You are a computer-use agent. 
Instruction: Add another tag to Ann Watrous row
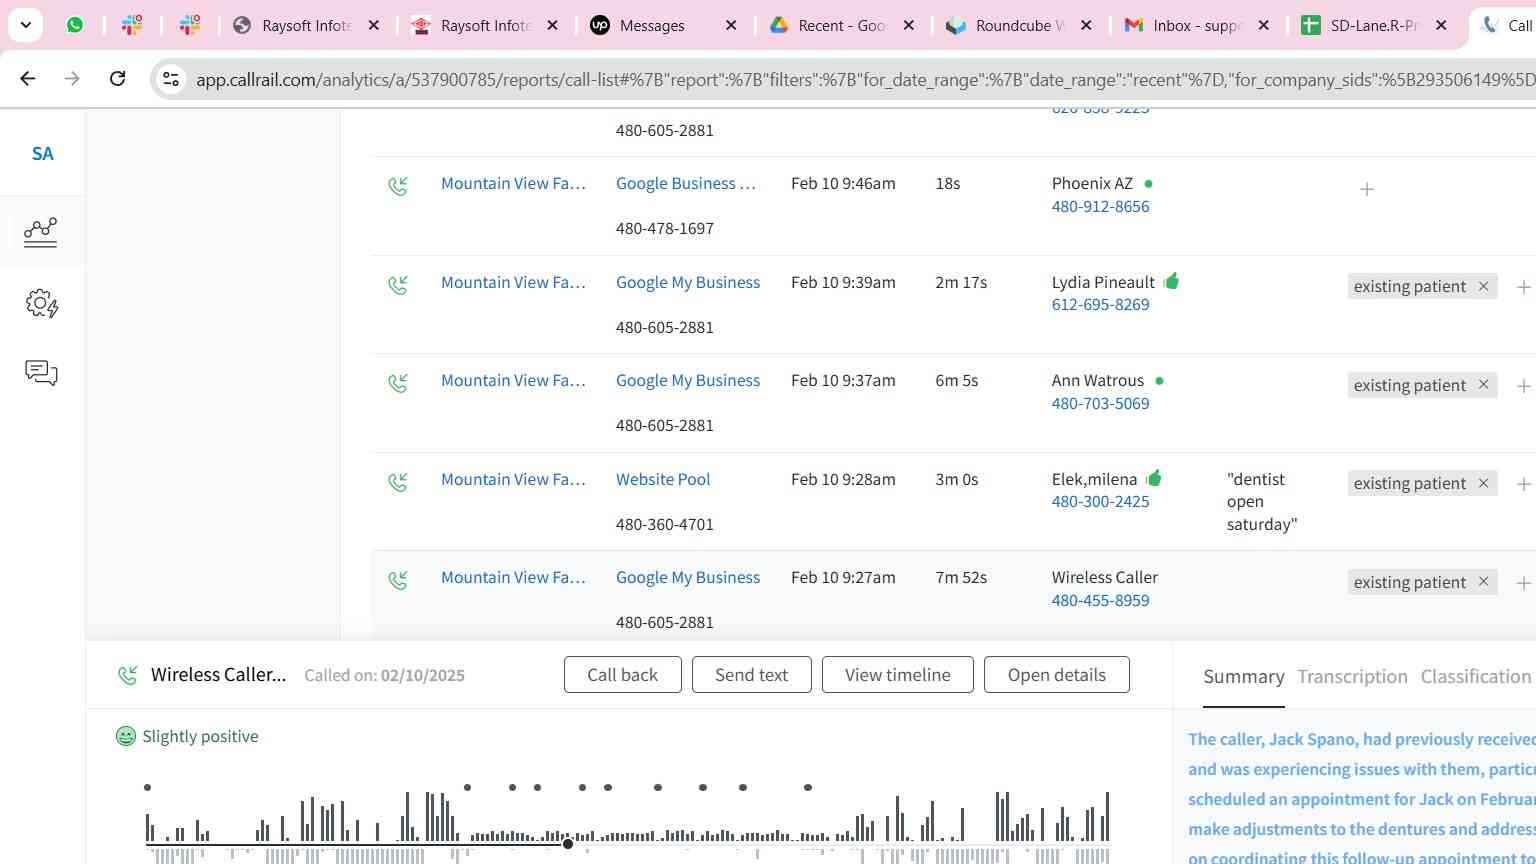(1523, 385)
